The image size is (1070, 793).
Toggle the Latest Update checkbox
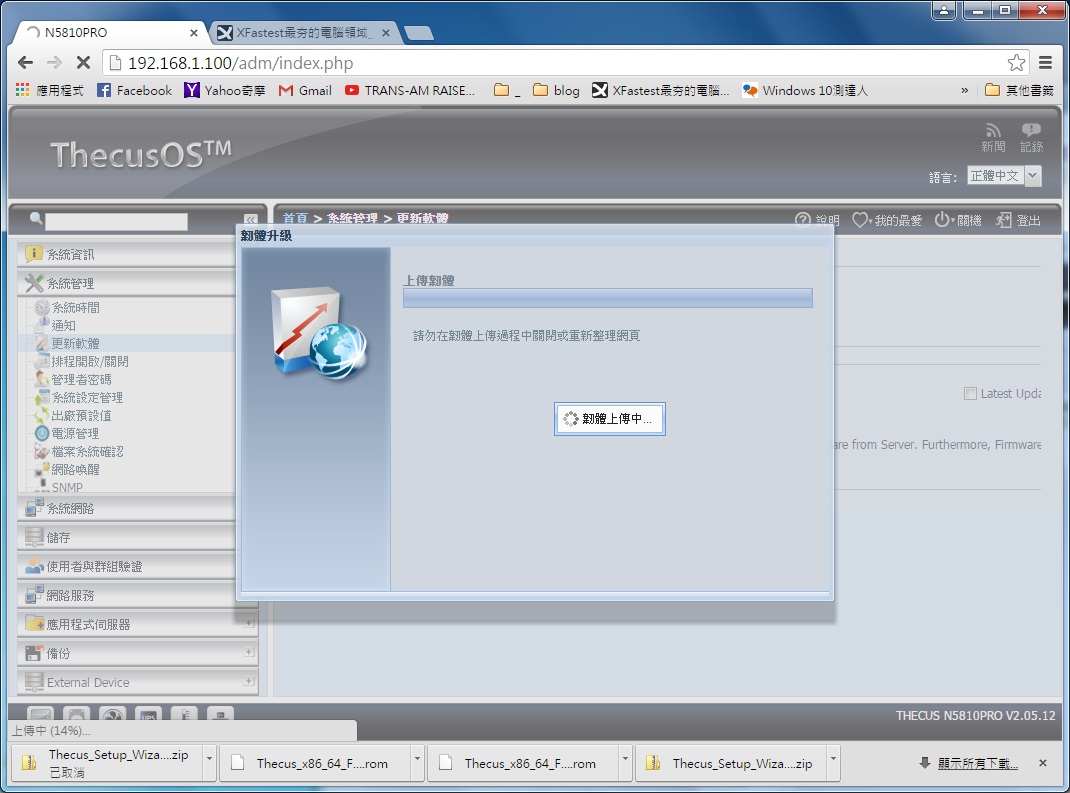pos(970,393)
